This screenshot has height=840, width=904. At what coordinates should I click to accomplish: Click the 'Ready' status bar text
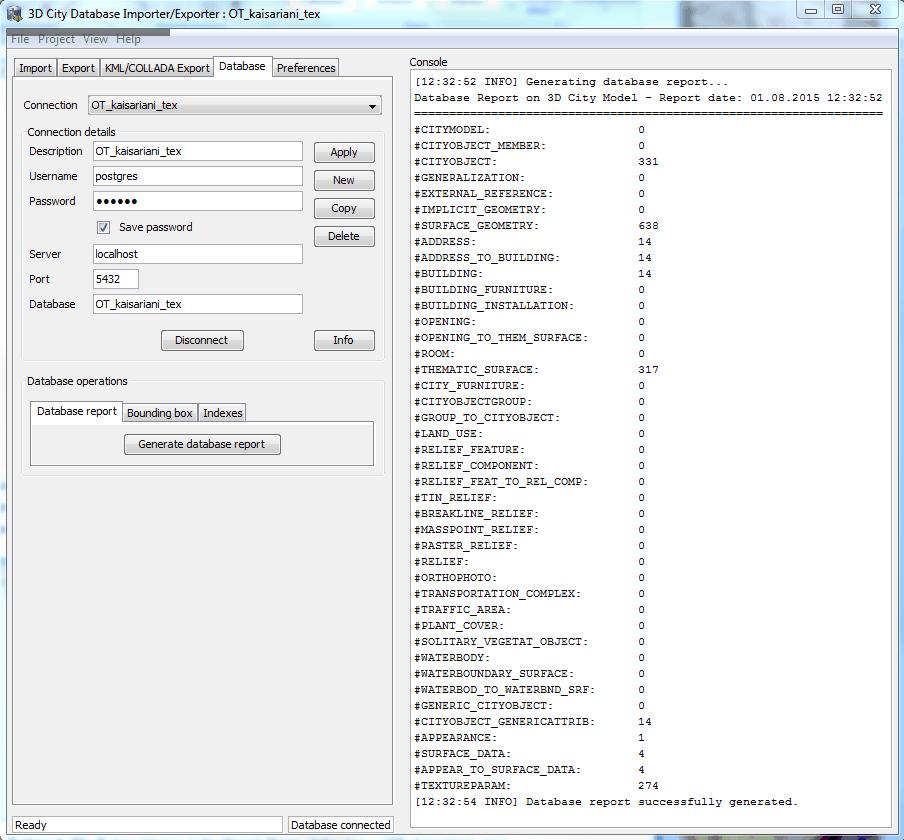click(x=31, y=825)
